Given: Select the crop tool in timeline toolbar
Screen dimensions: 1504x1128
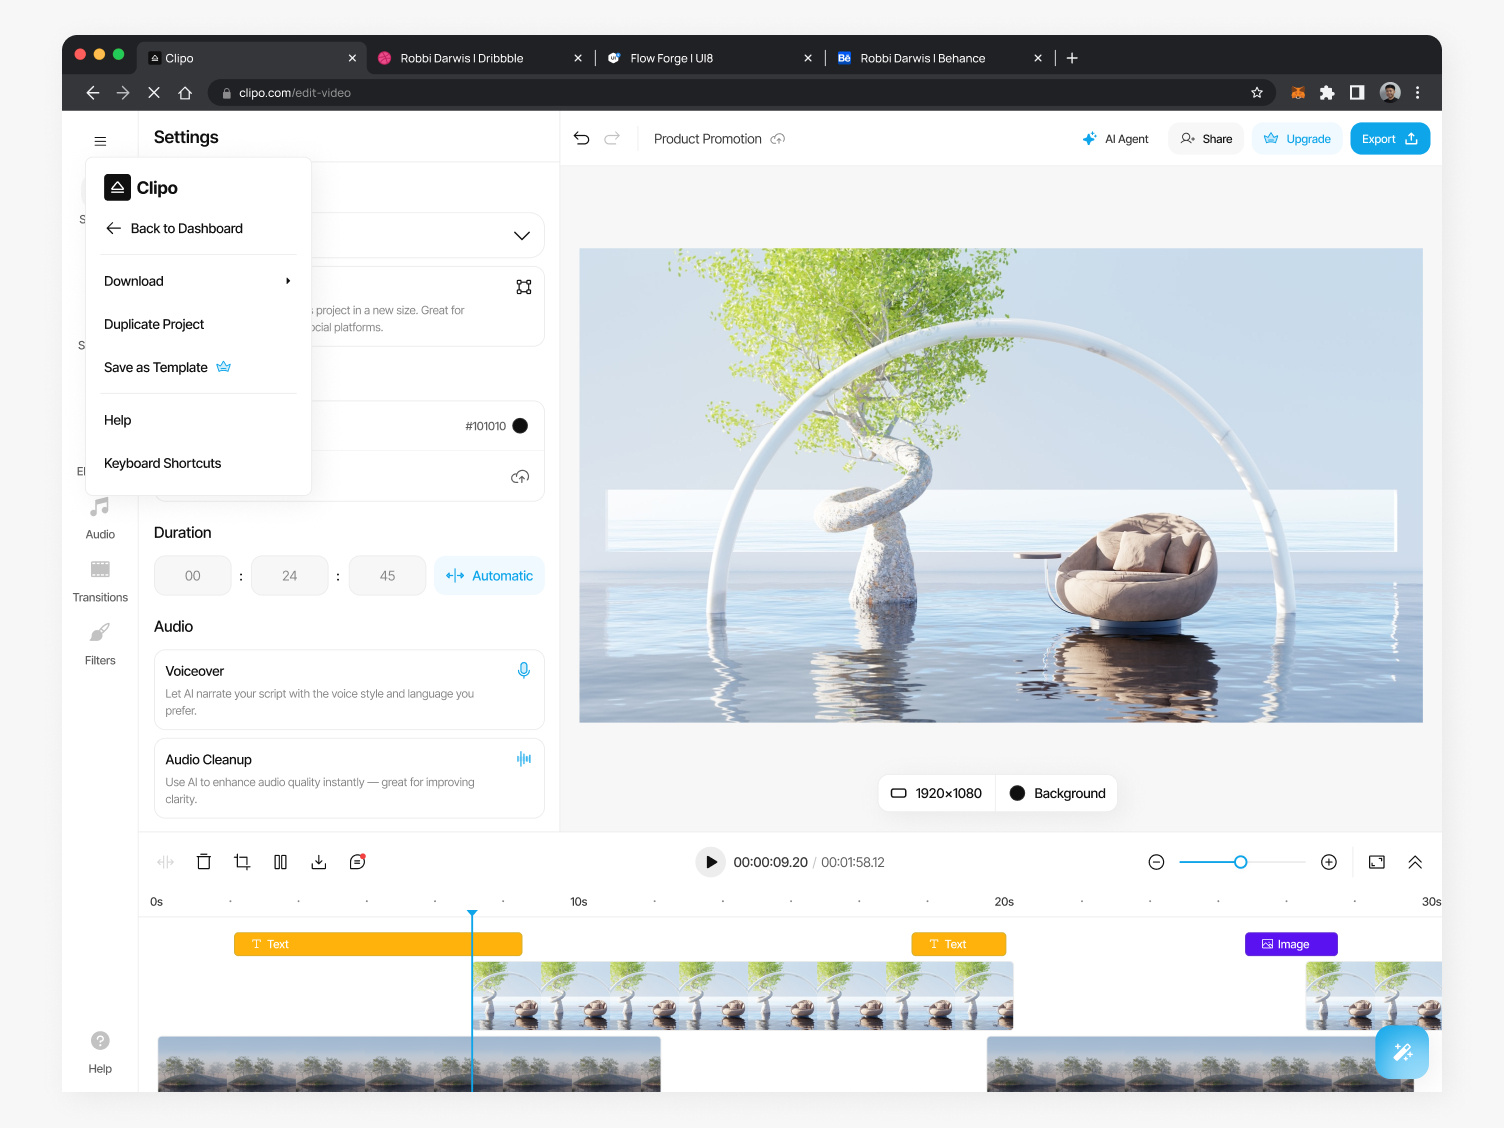Looking at the screenshot, I should pos(242,861).
